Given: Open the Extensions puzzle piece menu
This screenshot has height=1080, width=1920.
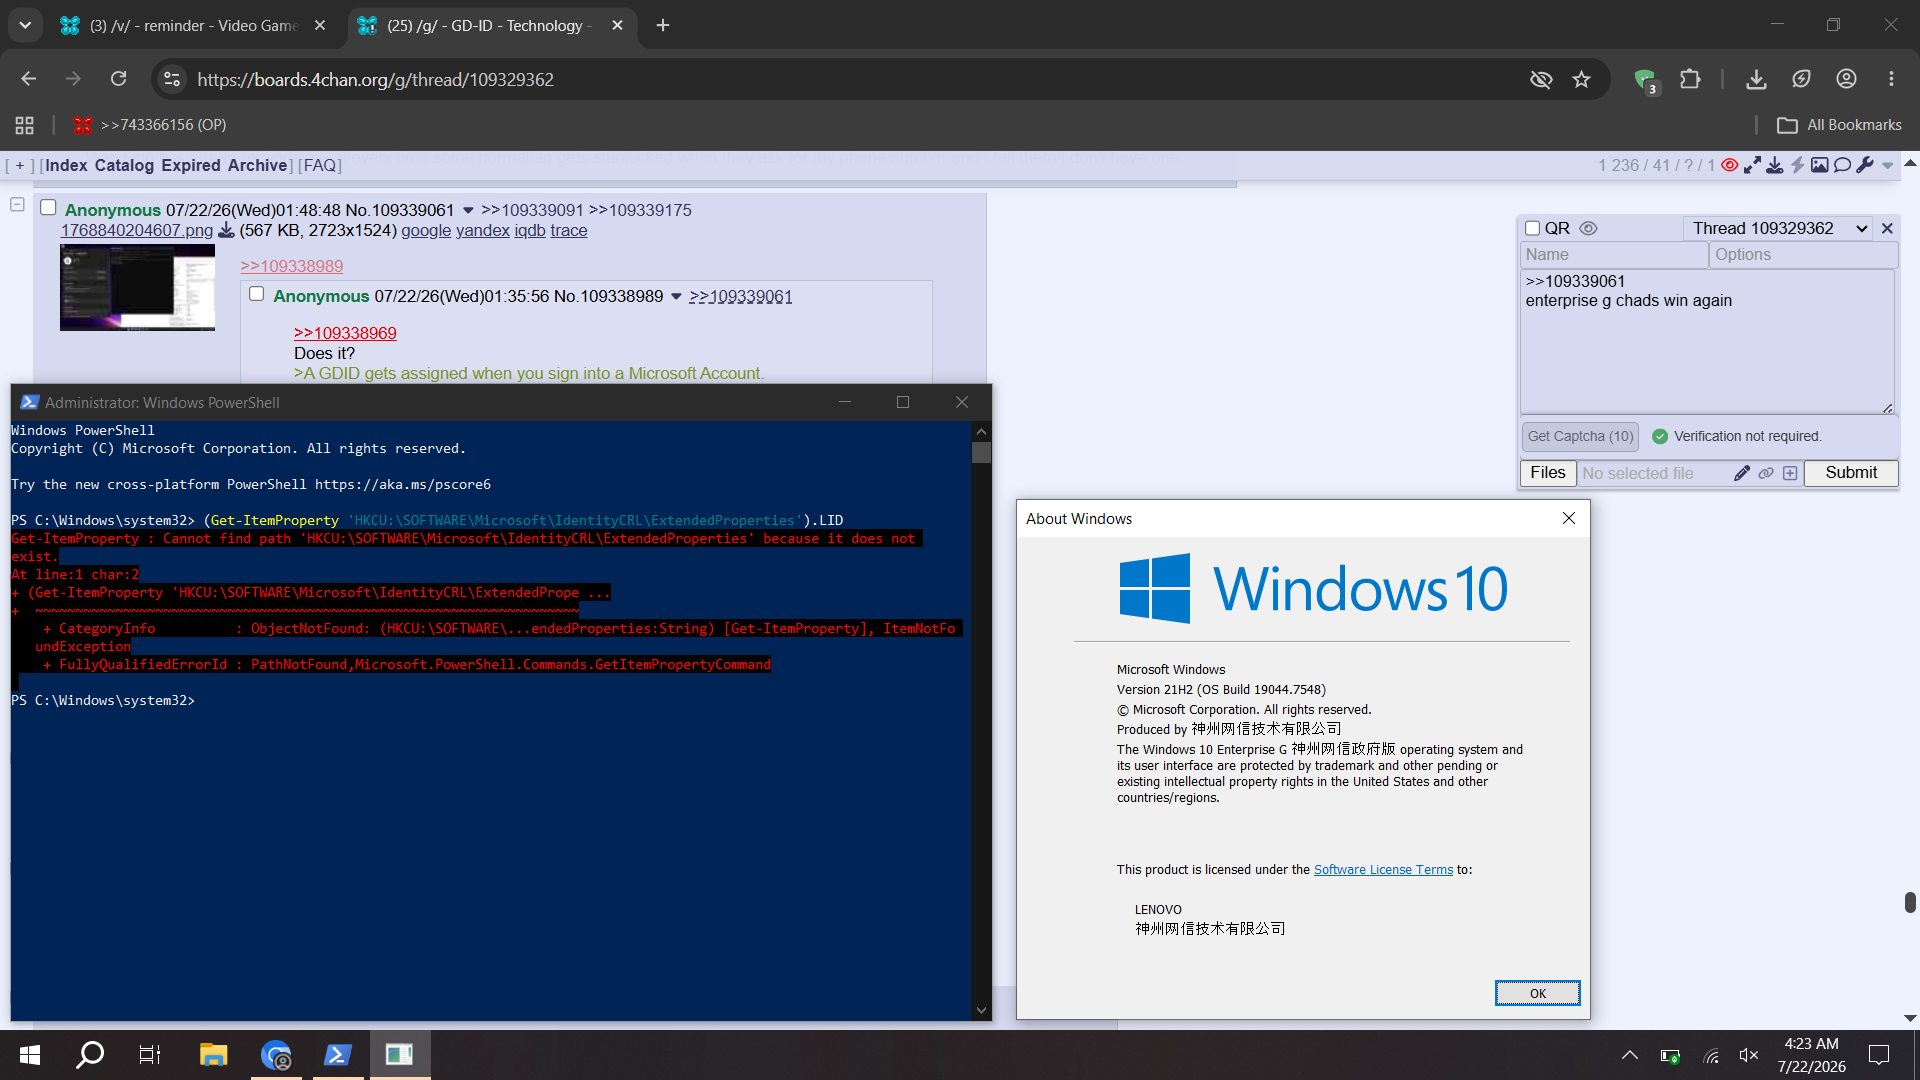Looking at the screenshot, I should tap(1690, 79).
